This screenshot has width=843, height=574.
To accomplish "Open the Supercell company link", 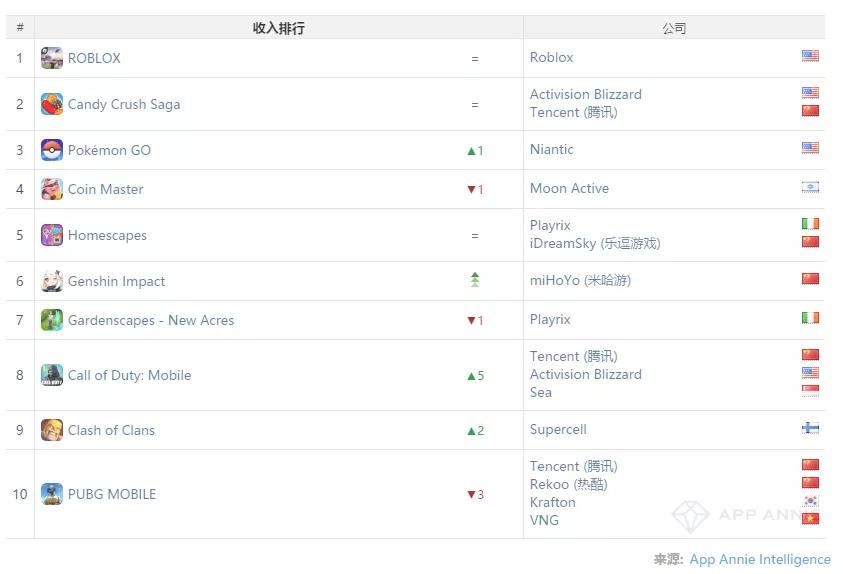I will tap(558, 429).
